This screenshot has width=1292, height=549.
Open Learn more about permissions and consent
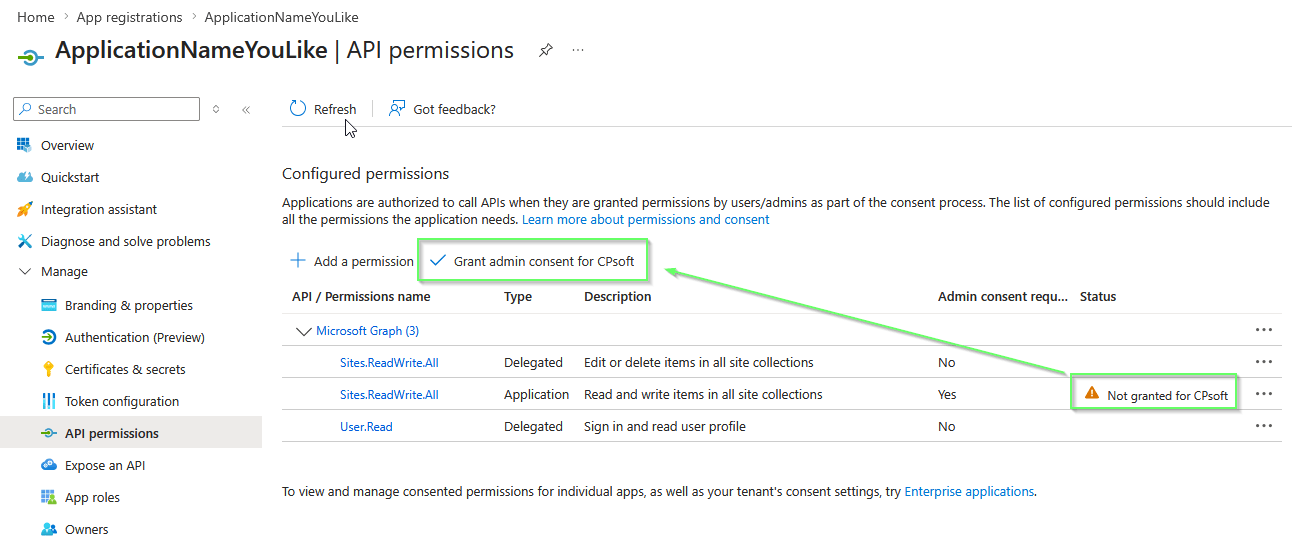[x=646, y=219]
